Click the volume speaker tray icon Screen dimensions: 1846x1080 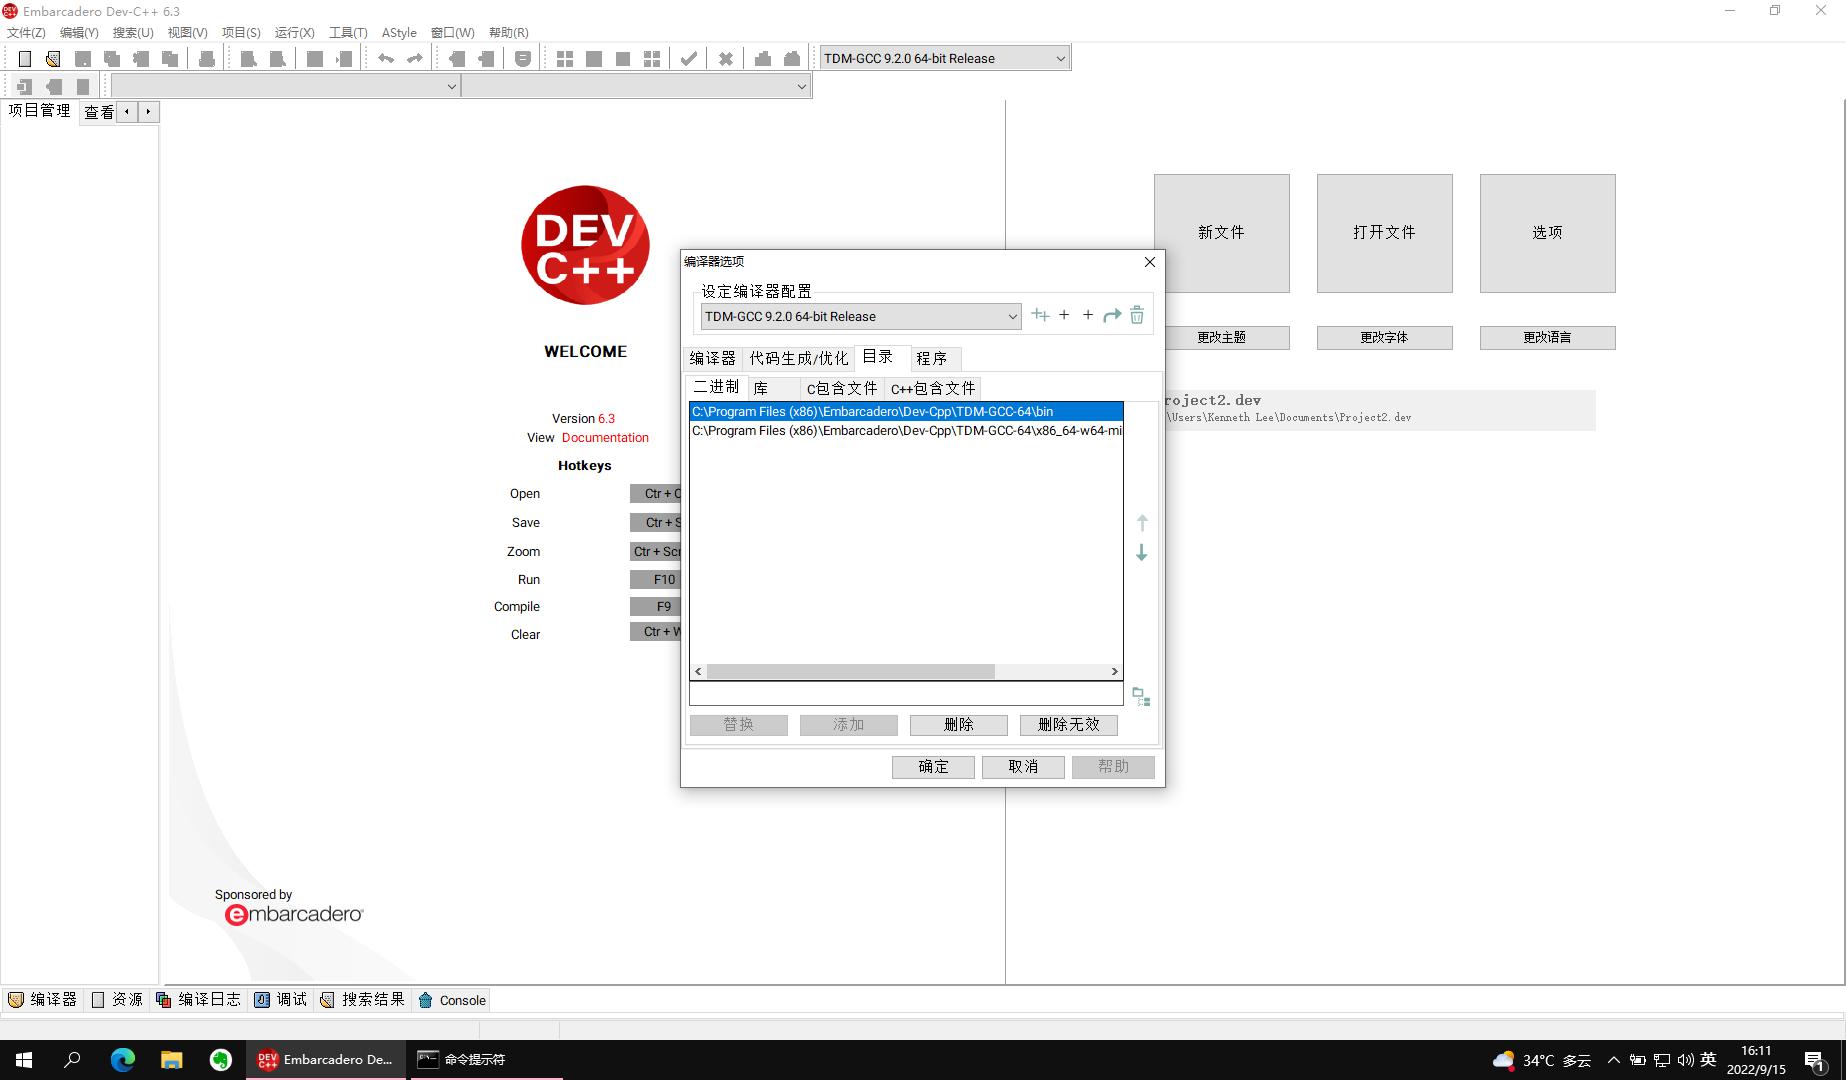point(1685,1060)
